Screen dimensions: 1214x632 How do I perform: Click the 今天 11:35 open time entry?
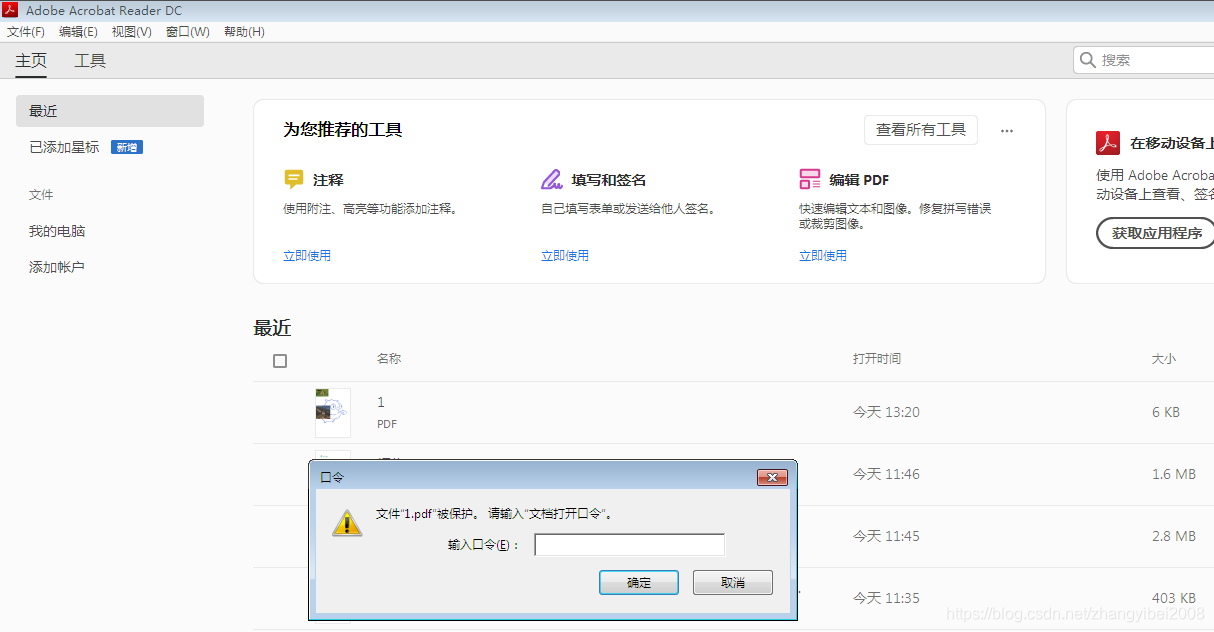pos(886,598)
